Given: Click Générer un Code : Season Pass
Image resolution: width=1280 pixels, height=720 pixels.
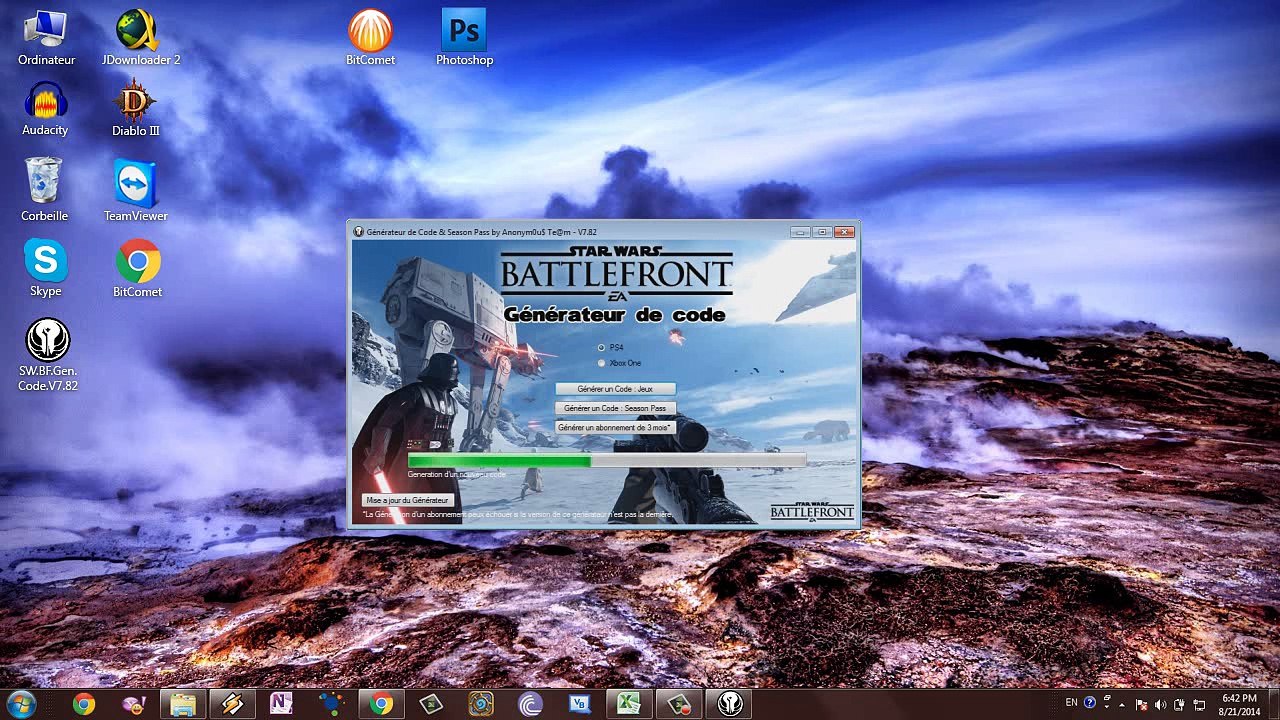Looking at the screenshot, I should [615, 408].
